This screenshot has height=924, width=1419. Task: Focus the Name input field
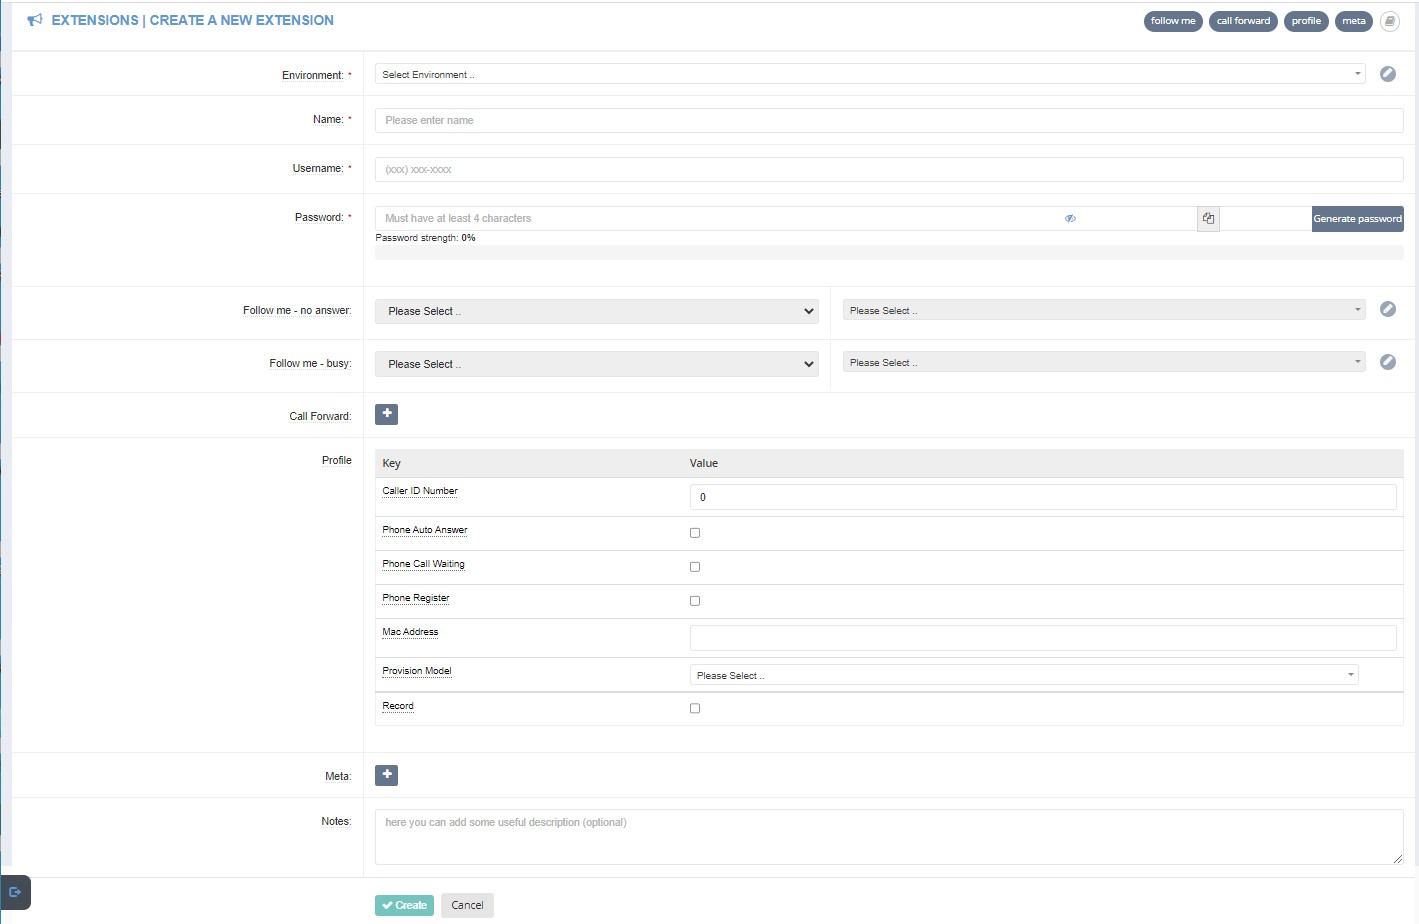(x=889, y=120)
